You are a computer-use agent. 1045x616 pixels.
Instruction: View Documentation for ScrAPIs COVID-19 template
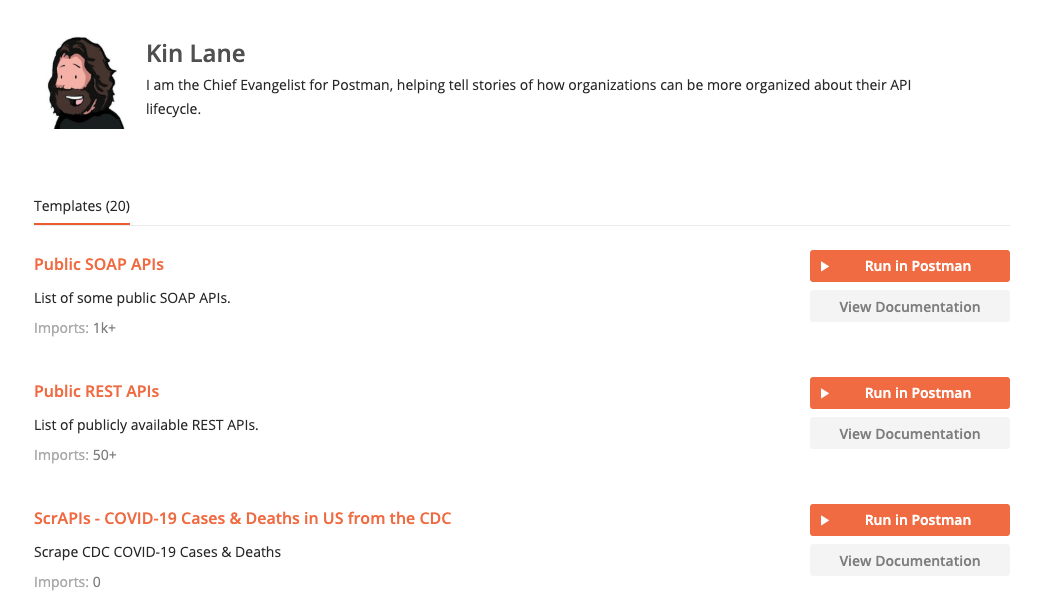(910, 561)
